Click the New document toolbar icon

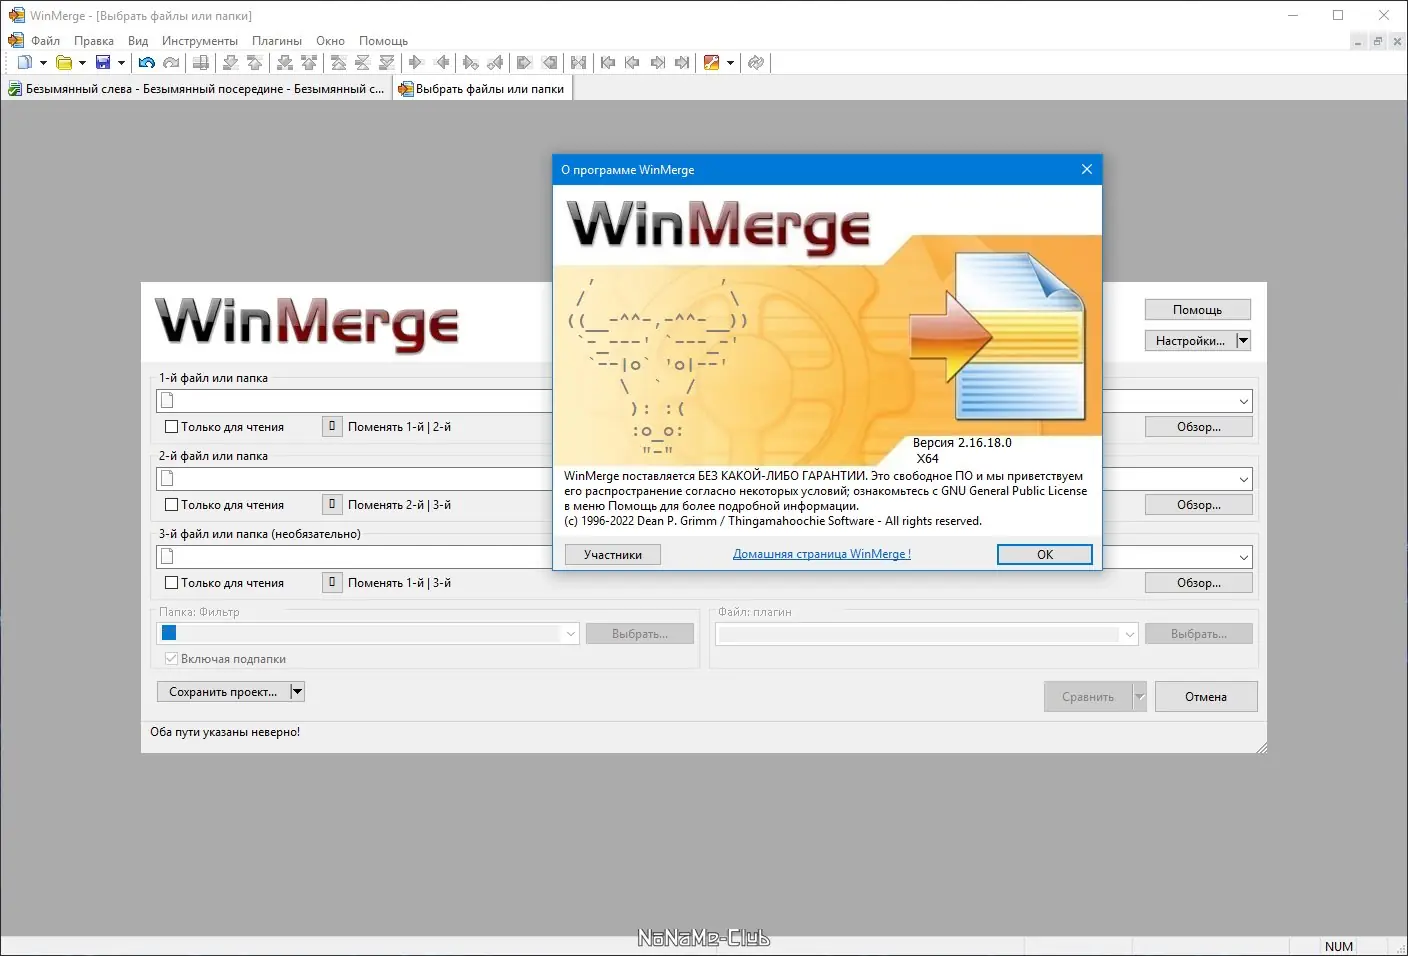coord(25,63)
